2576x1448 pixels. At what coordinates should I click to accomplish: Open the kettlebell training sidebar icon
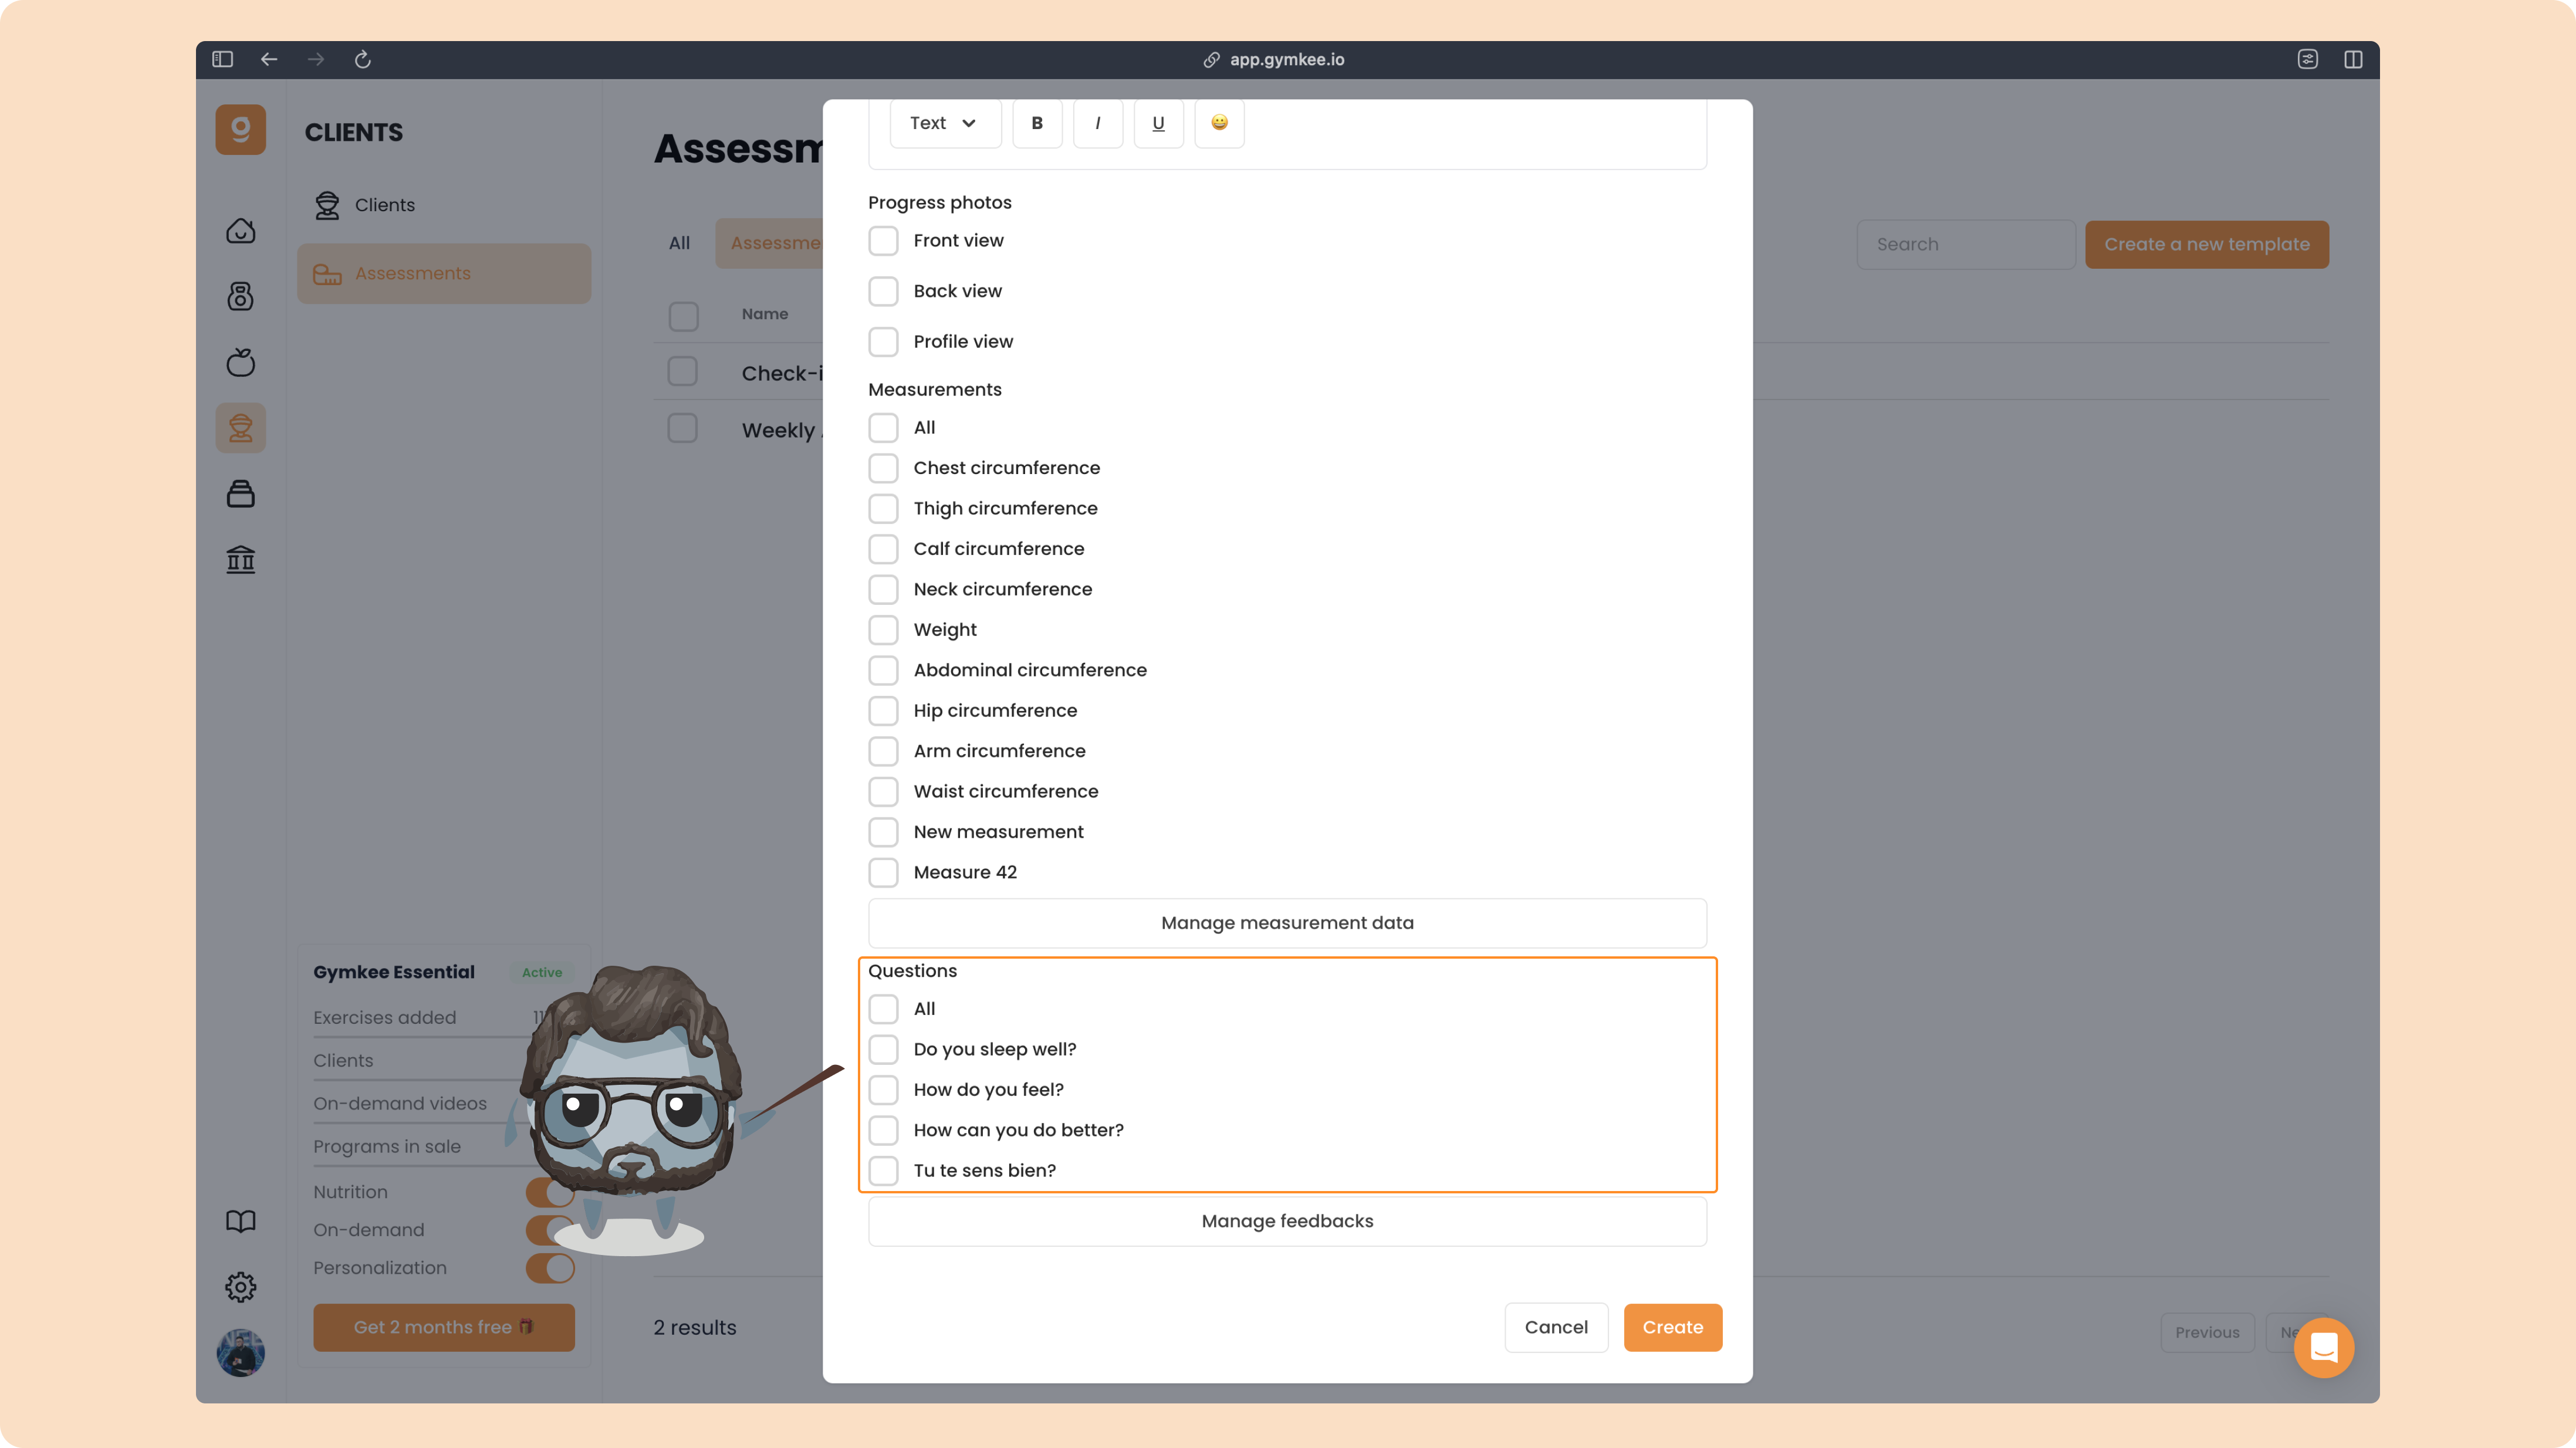(x=240, y=296)
